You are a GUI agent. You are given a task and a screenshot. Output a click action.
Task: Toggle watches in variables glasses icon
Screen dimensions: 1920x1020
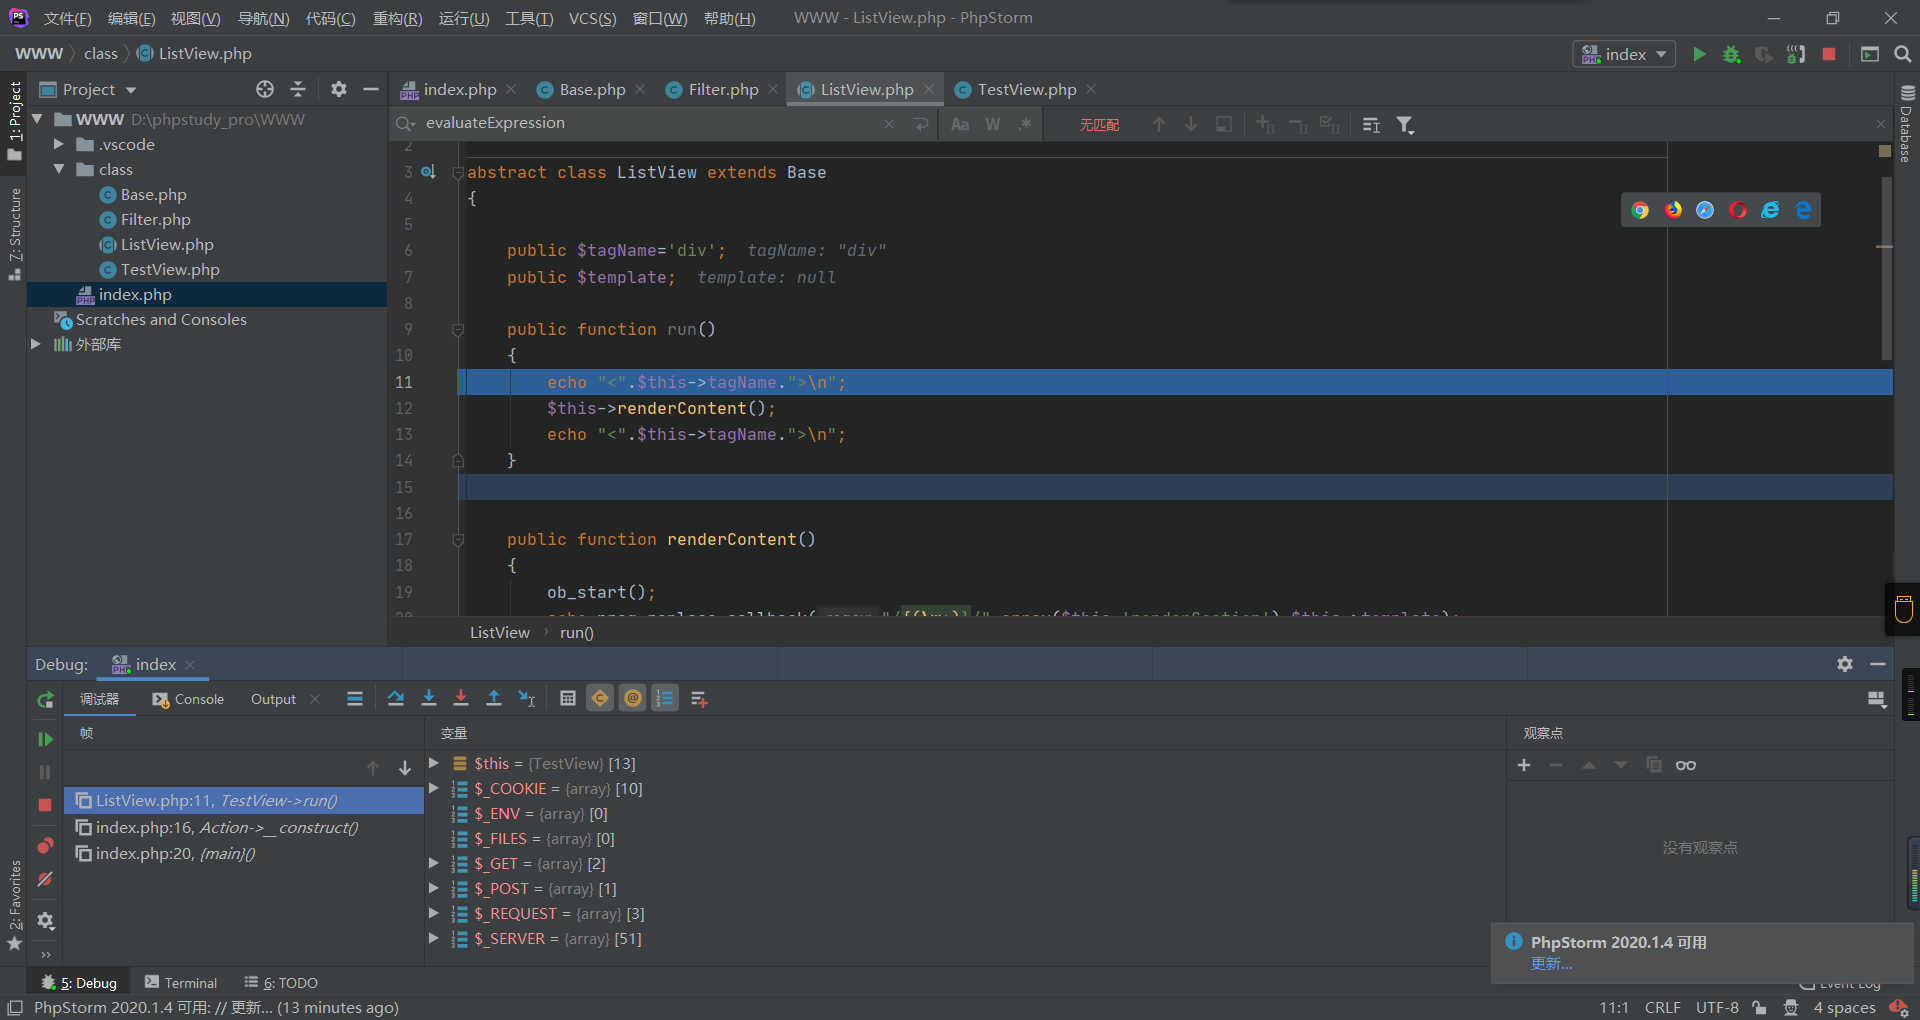click(1686, 765)
